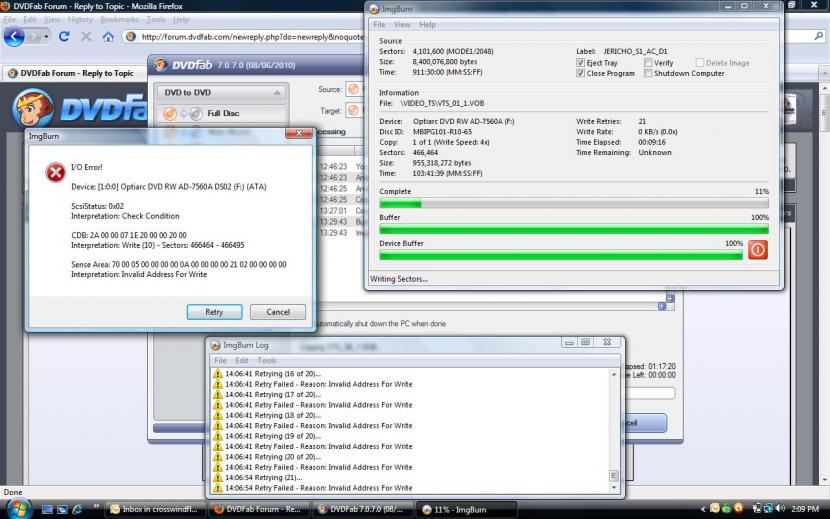830x519 pixels.
Task: Open ImgBurn View menu
Action: pyautogui.click(x=402, y=24)
